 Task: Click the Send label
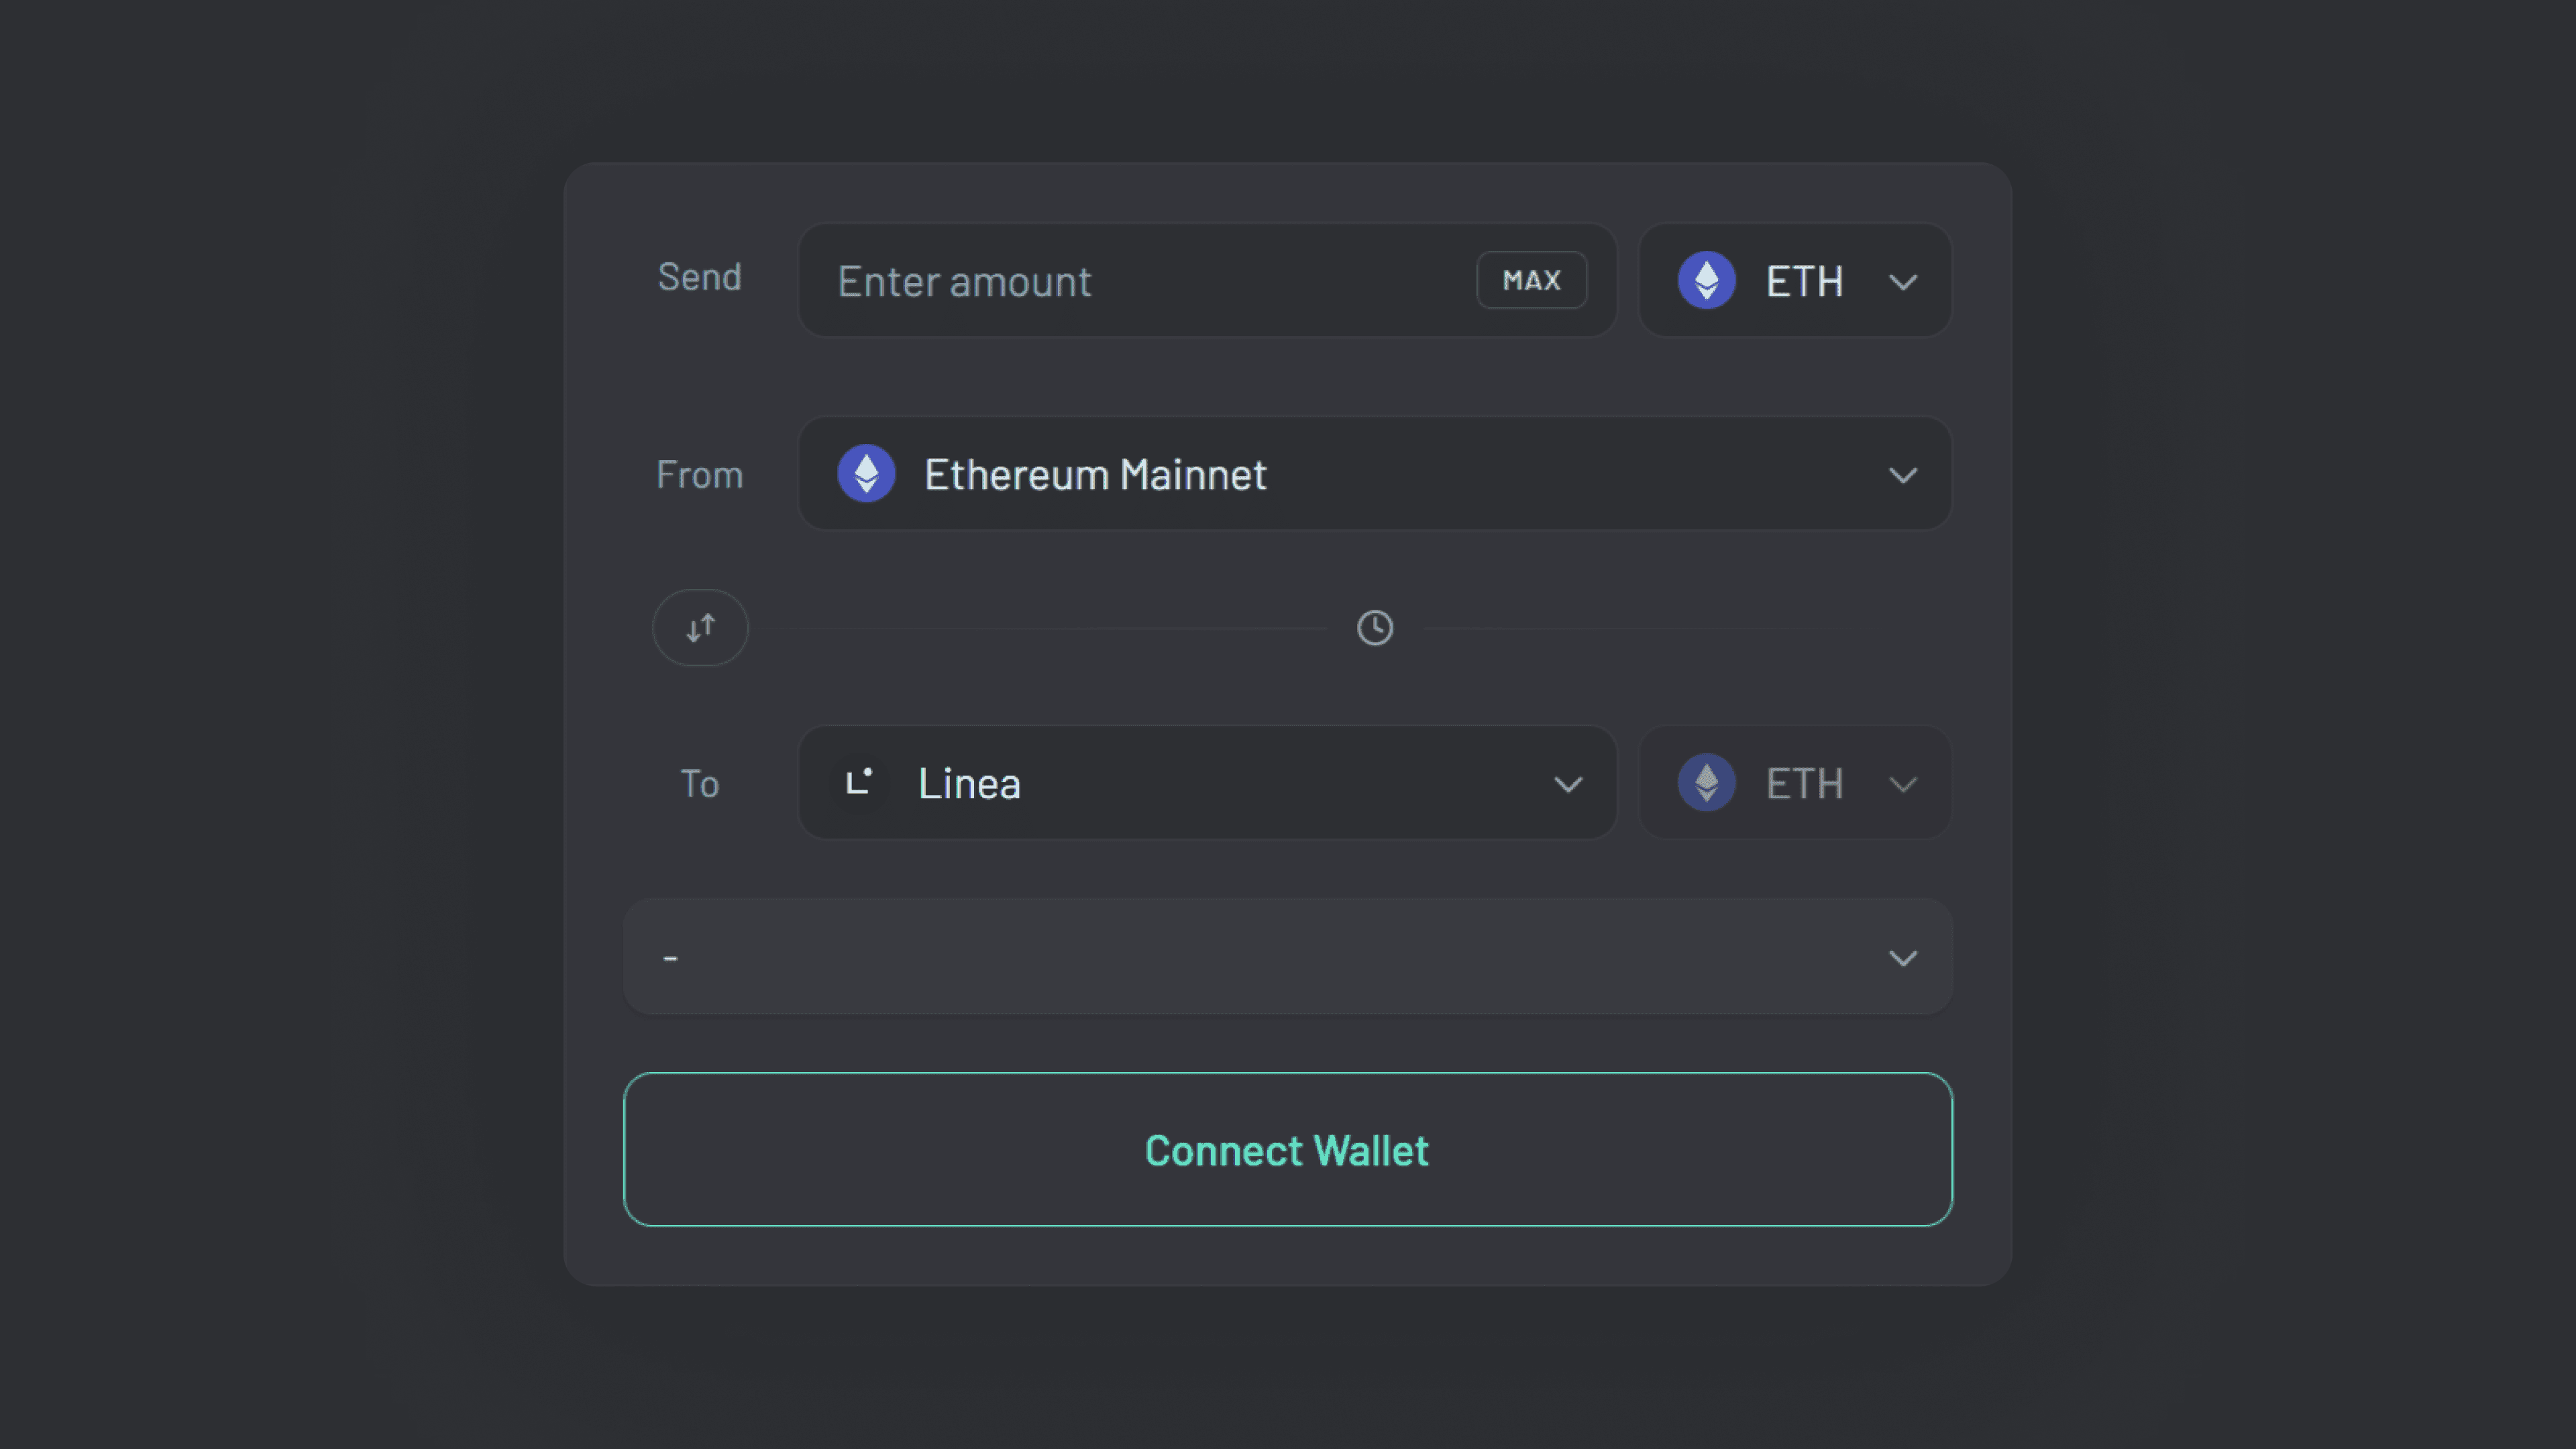pyautogui.click(x=699, y=277)
